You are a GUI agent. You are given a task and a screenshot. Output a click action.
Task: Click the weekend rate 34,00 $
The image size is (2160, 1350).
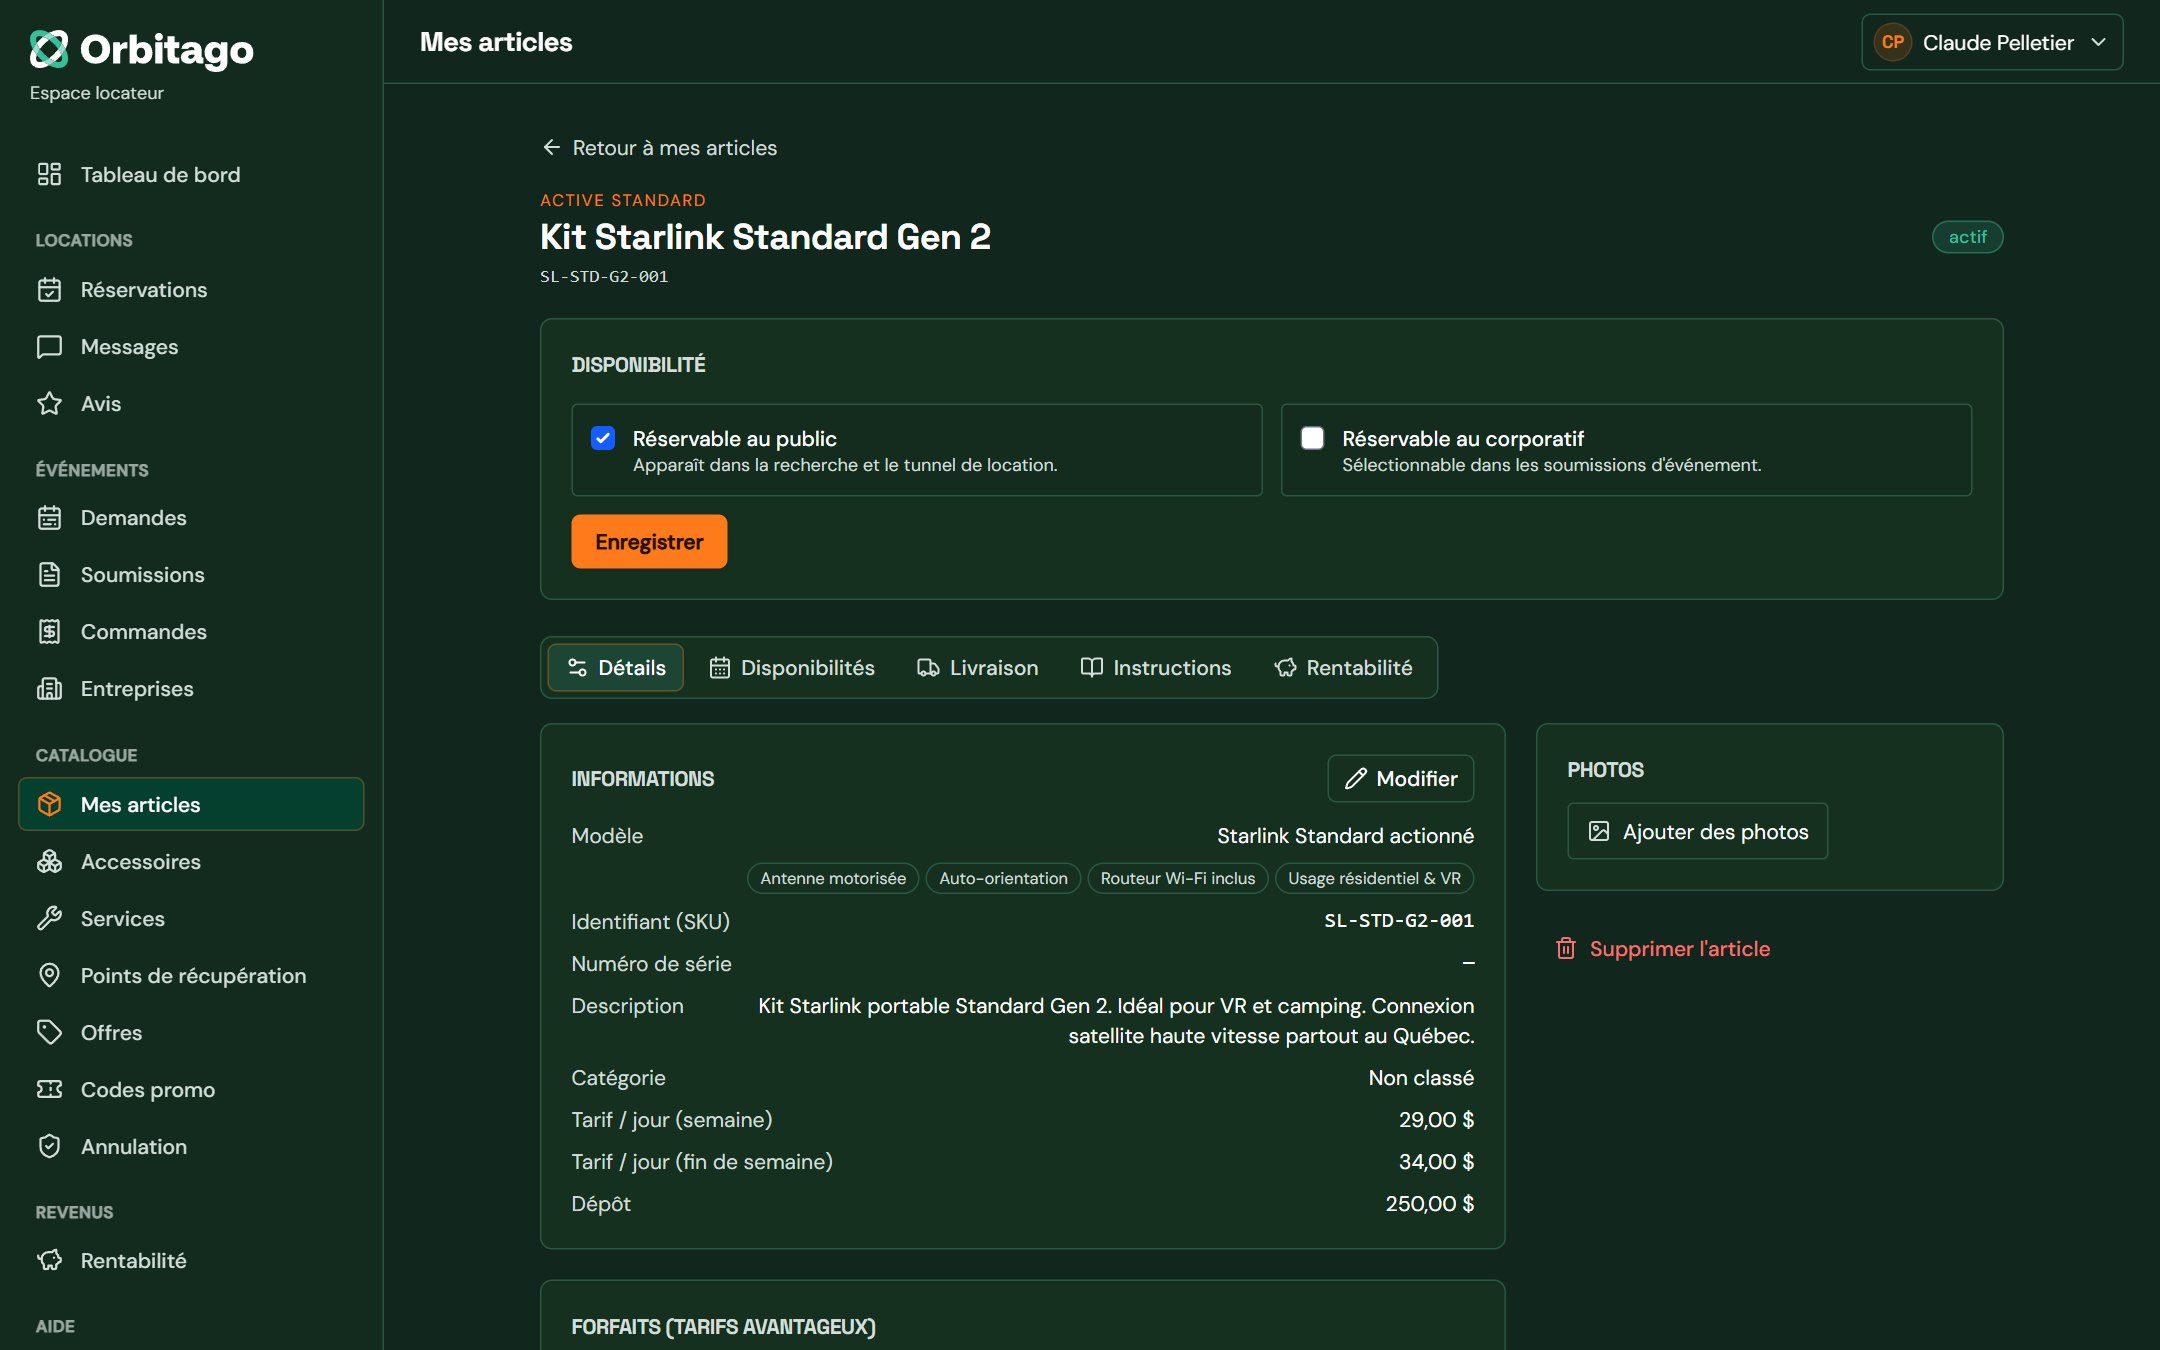point(1436,1162)
